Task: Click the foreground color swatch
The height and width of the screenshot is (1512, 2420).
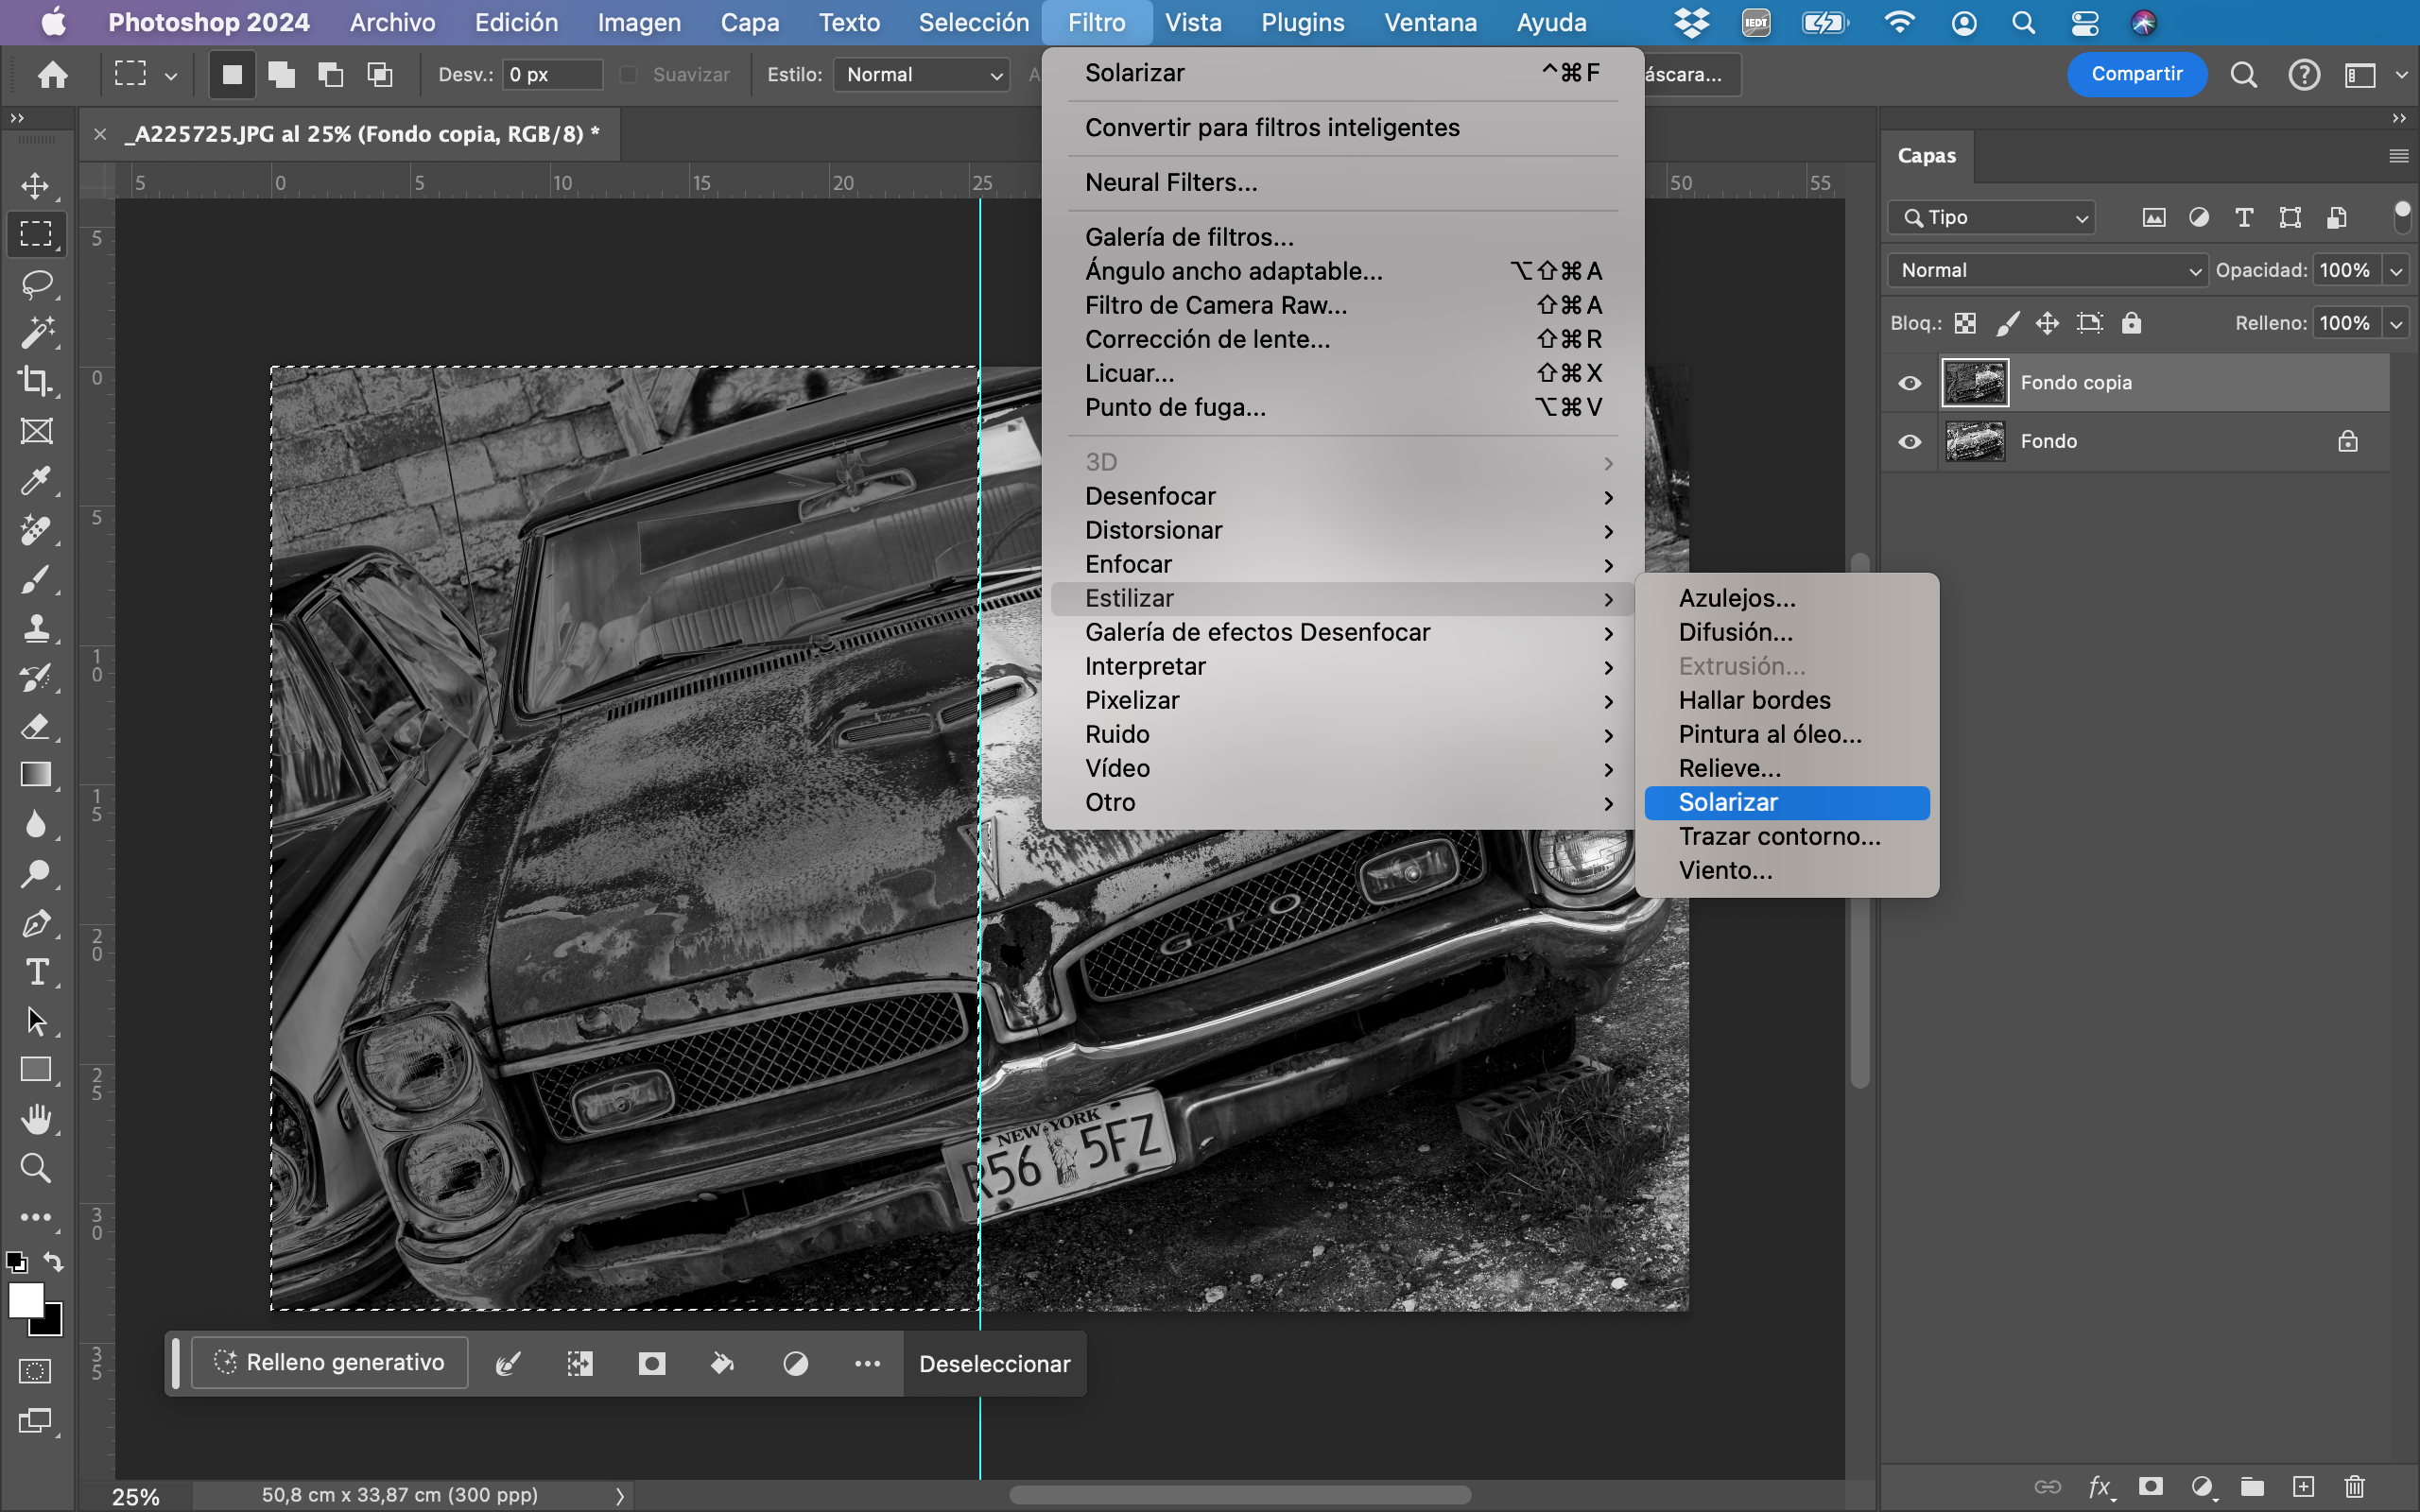Action: coord(25,1300)
